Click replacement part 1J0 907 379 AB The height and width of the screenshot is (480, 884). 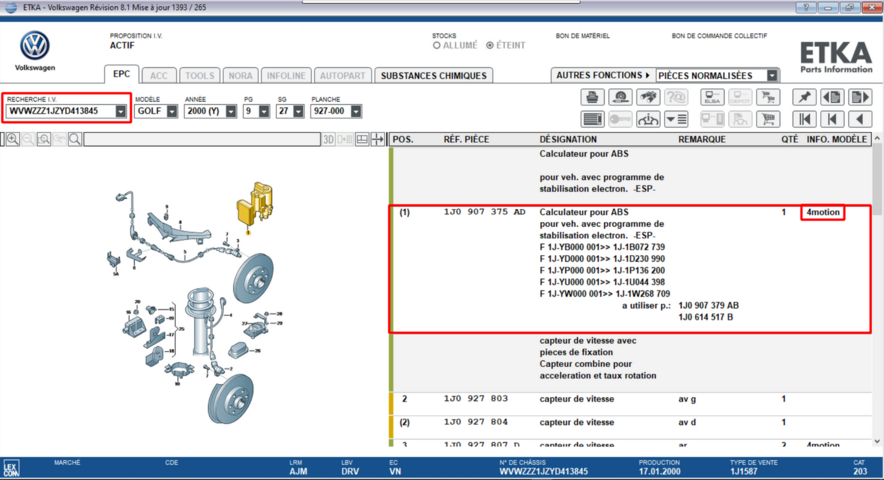click(708, 305)
